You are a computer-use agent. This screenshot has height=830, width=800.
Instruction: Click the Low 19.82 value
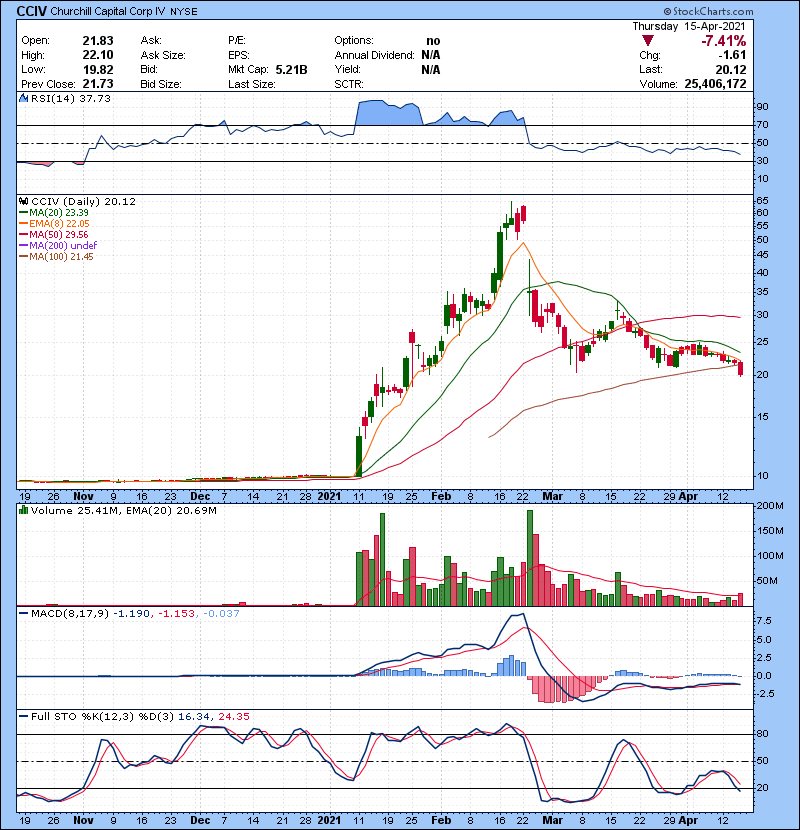pyautogui.click(x=98, y=69)
